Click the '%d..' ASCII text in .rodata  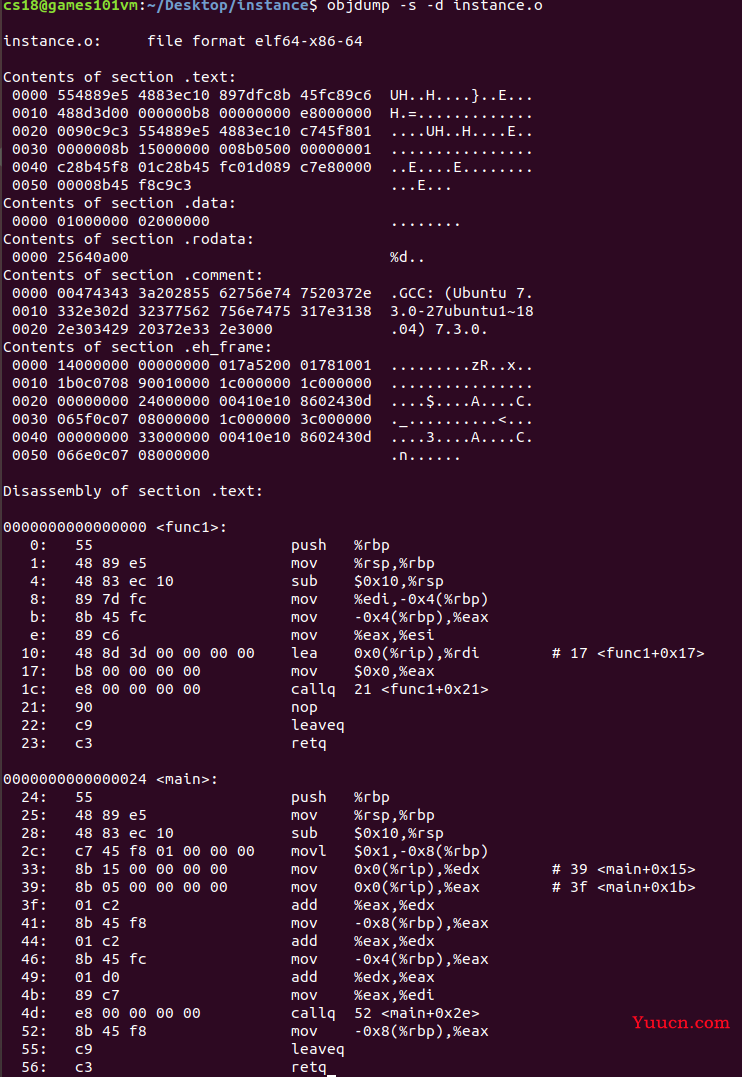point(407,257)
